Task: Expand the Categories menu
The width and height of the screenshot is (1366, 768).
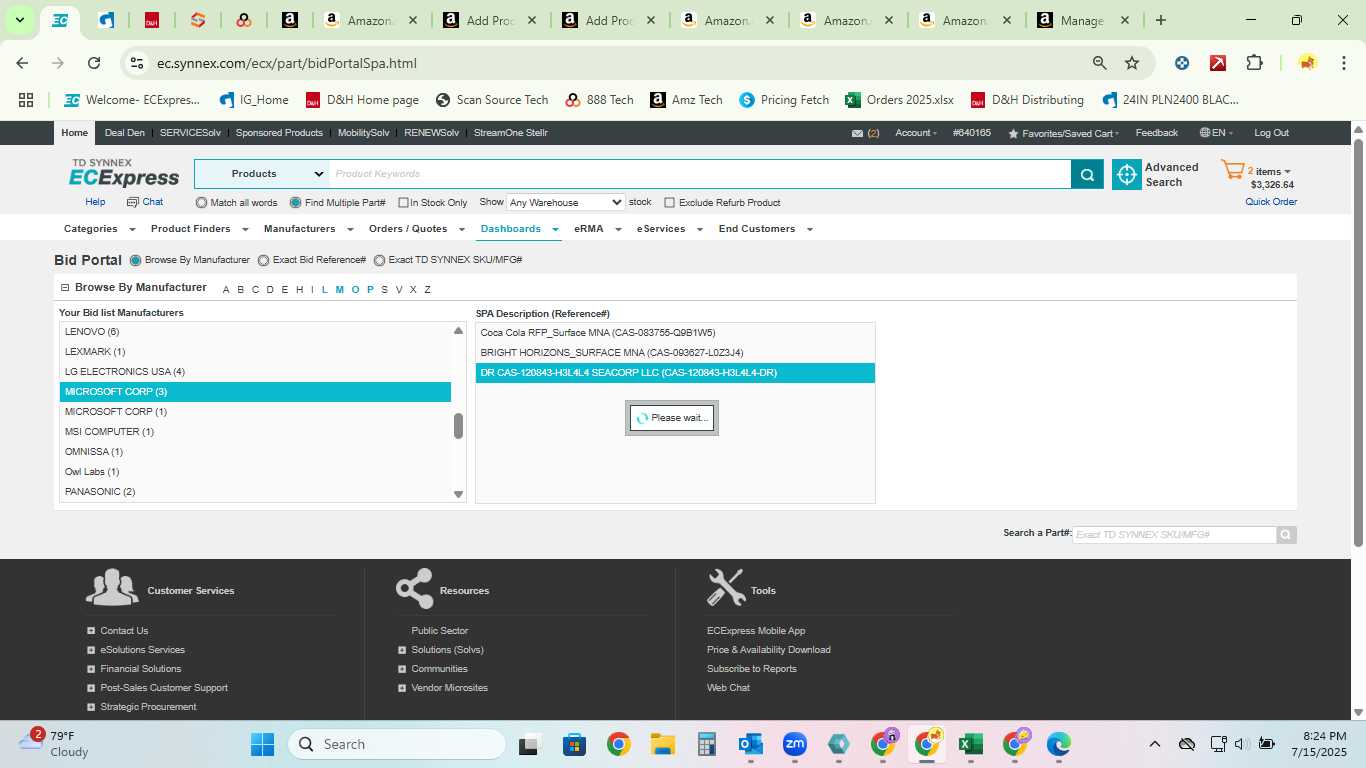Action: (97, 229)
